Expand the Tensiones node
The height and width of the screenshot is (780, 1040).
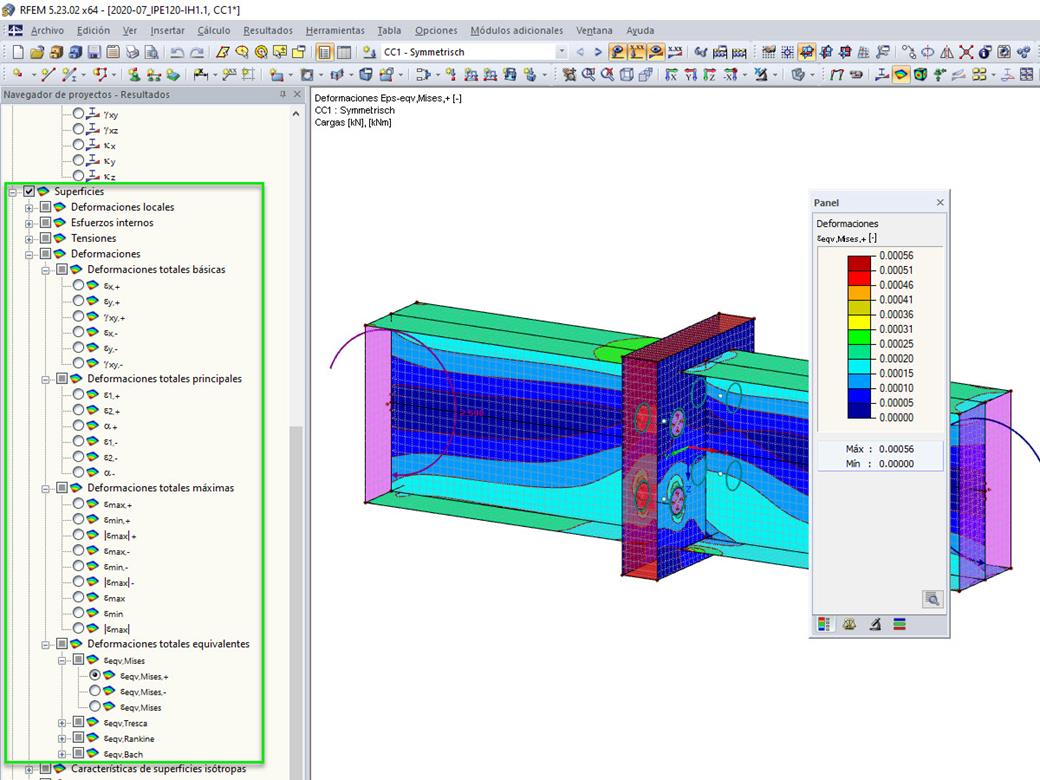(29, 239)
